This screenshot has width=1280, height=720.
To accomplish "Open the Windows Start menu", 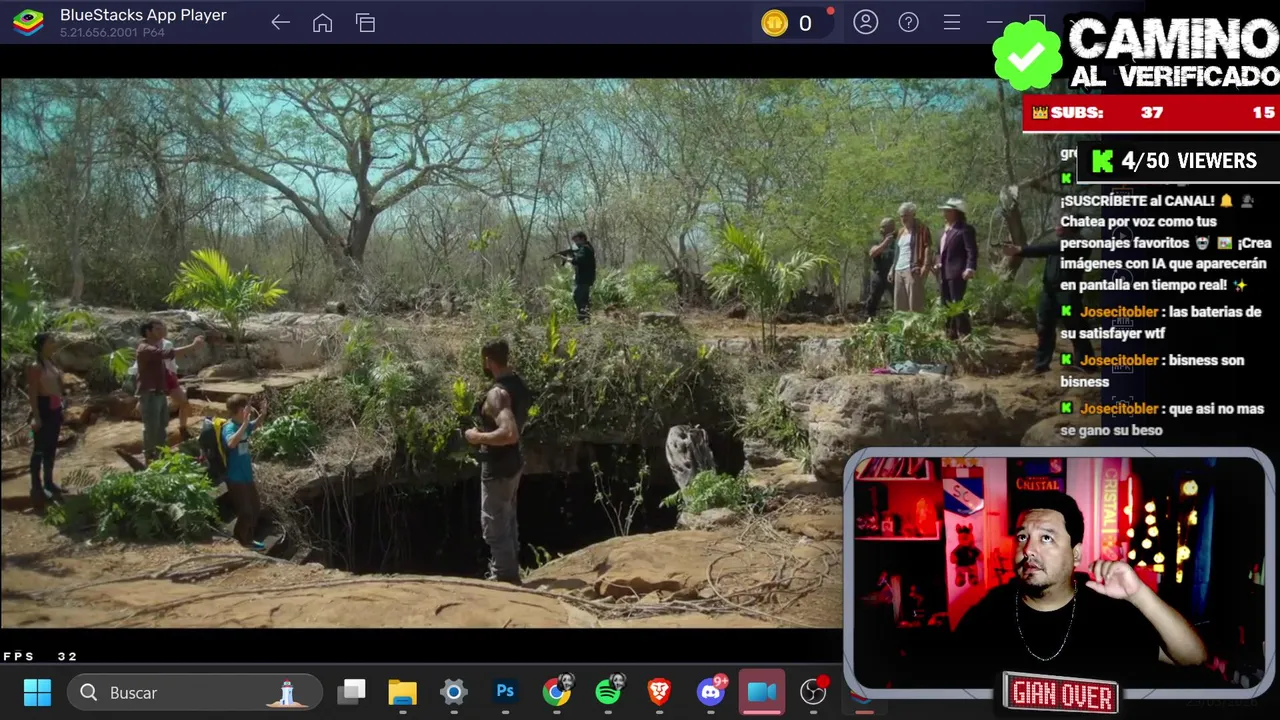I will 37,692.
